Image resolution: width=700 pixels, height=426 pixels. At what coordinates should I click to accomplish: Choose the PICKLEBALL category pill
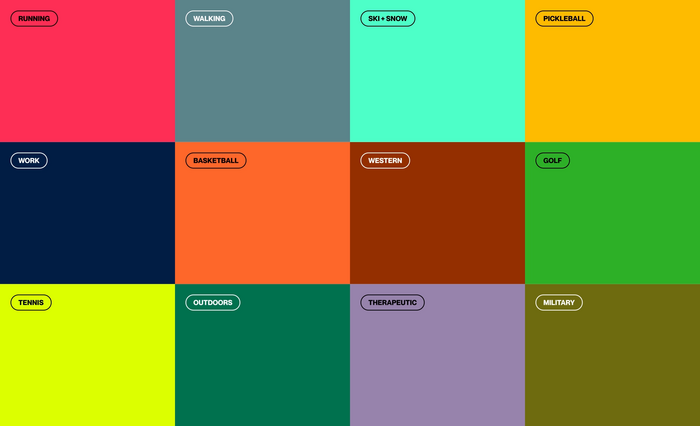[564, 19]
